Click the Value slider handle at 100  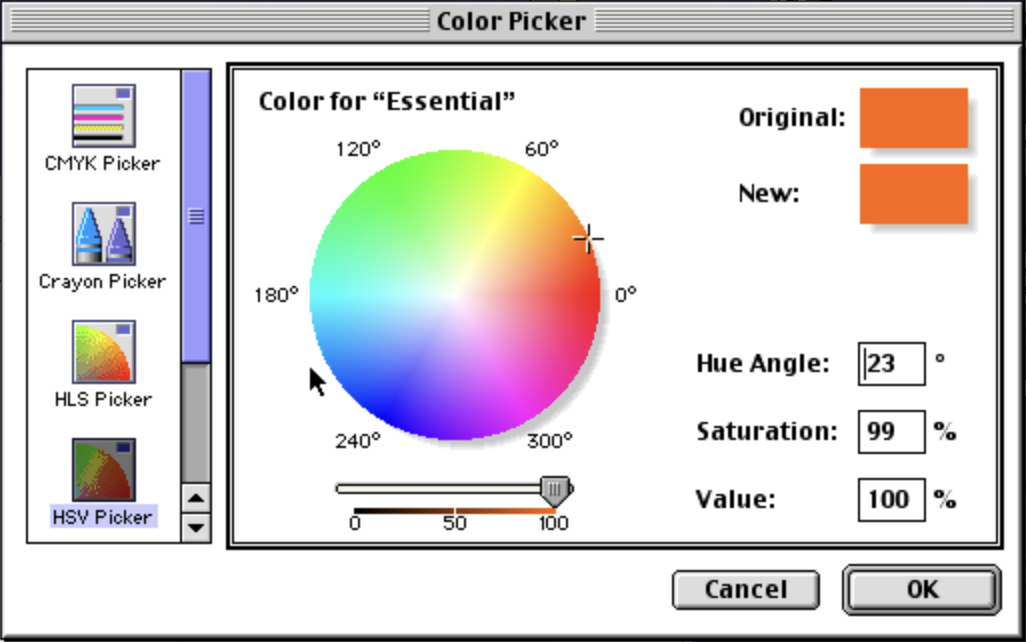click(557, 487)
